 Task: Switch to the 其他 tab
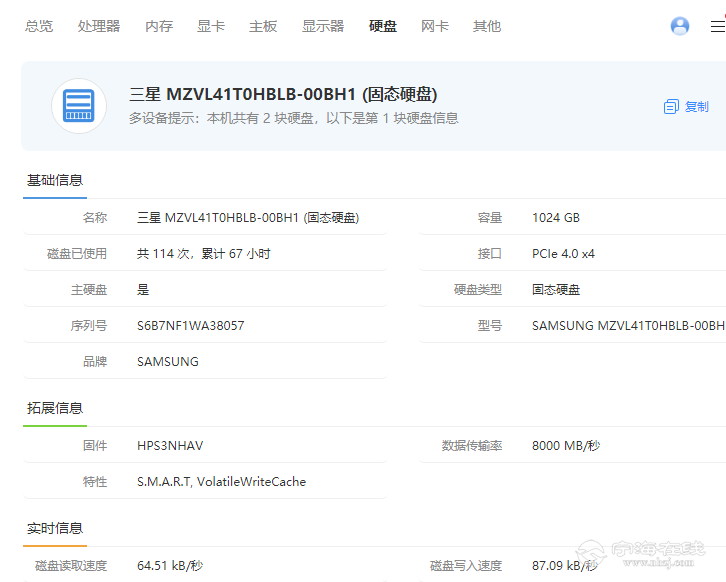coord(487,26)
